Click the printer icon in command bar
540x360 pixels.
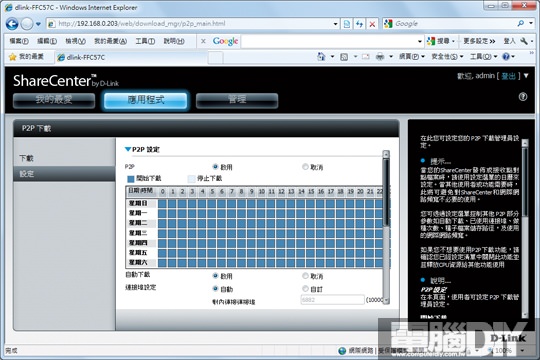(380, 56)
